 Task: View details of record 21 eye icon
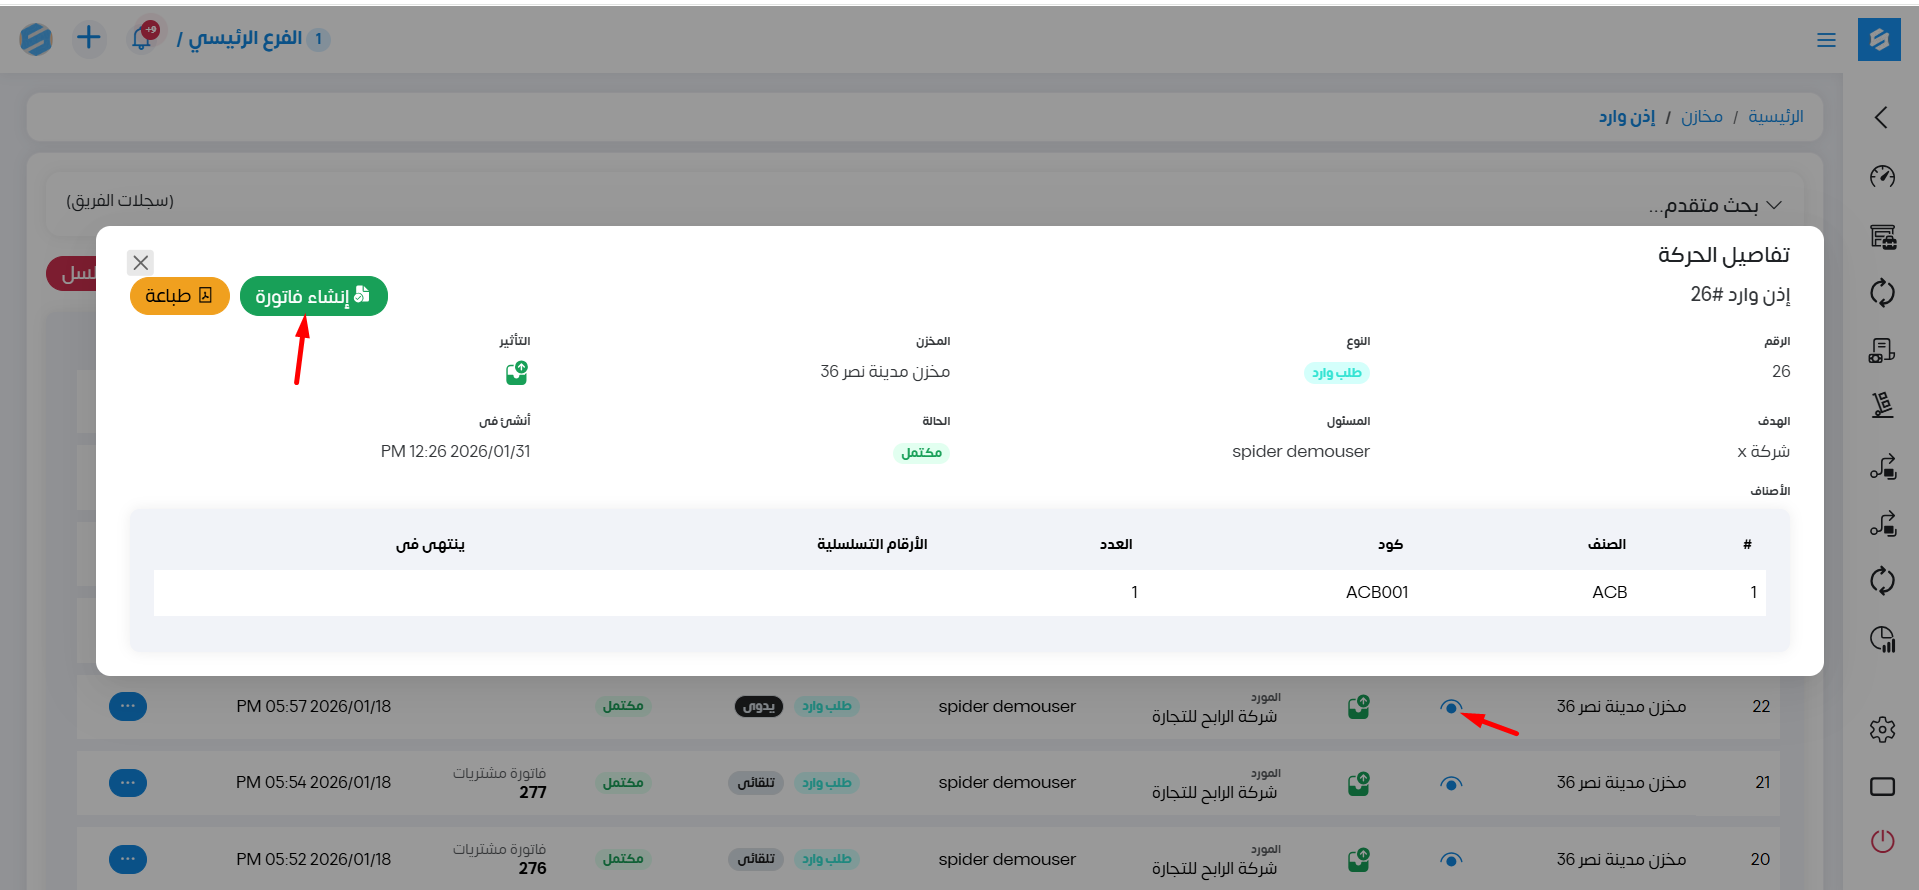[x=1450, y=783]
